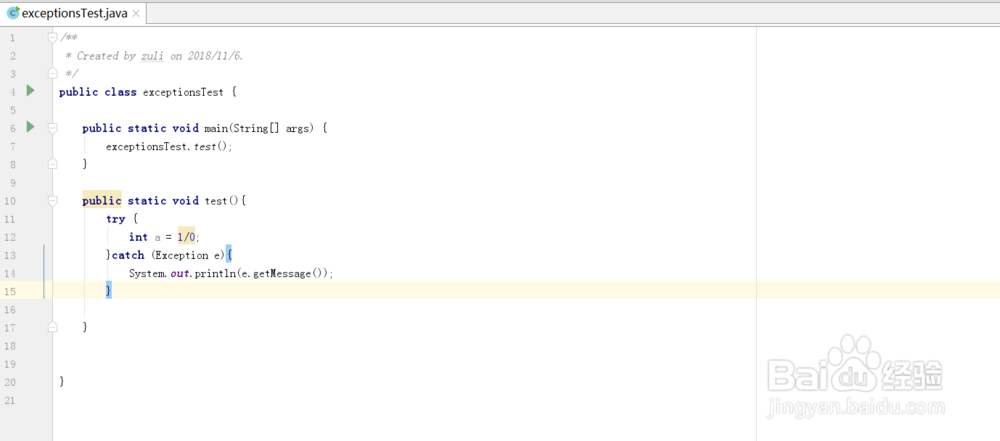Click run arrow beside class exceptionsTest
The width and height of the screenshot is (1000, 441).
[30, 91]
